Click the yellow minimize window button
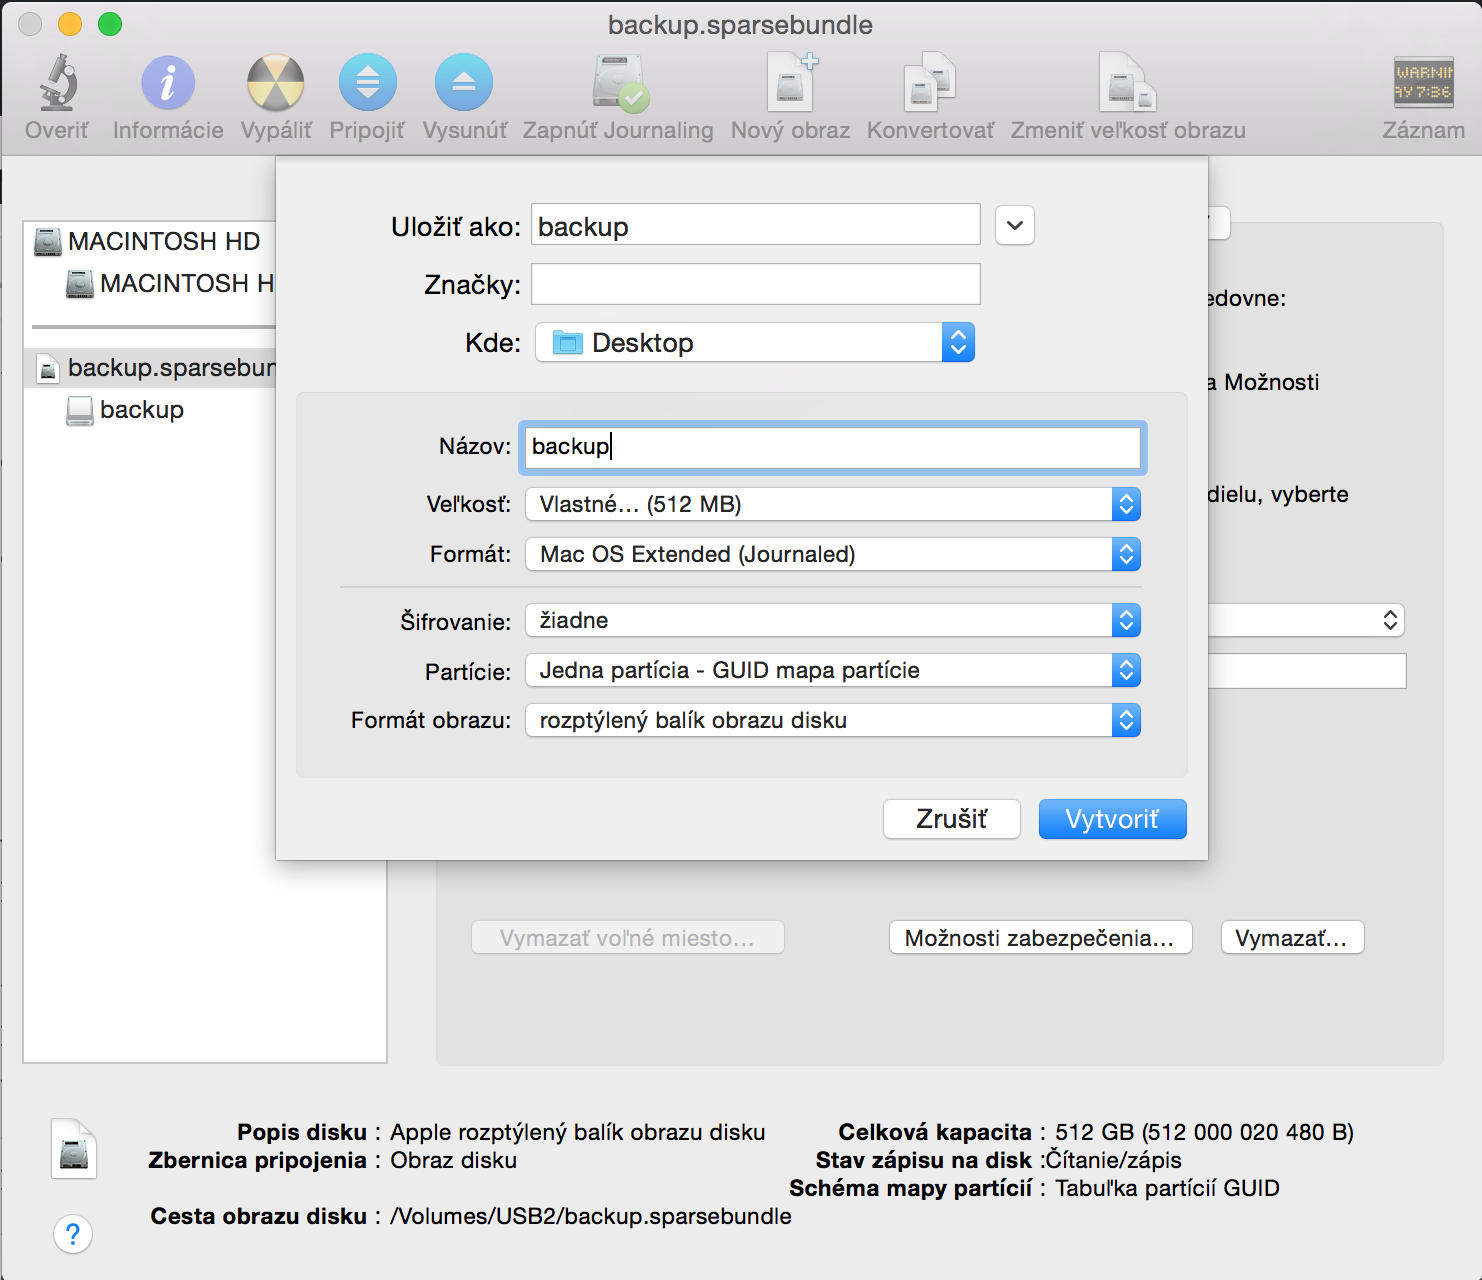The height and width of the screenshot is (1280, 1482). 70,24
